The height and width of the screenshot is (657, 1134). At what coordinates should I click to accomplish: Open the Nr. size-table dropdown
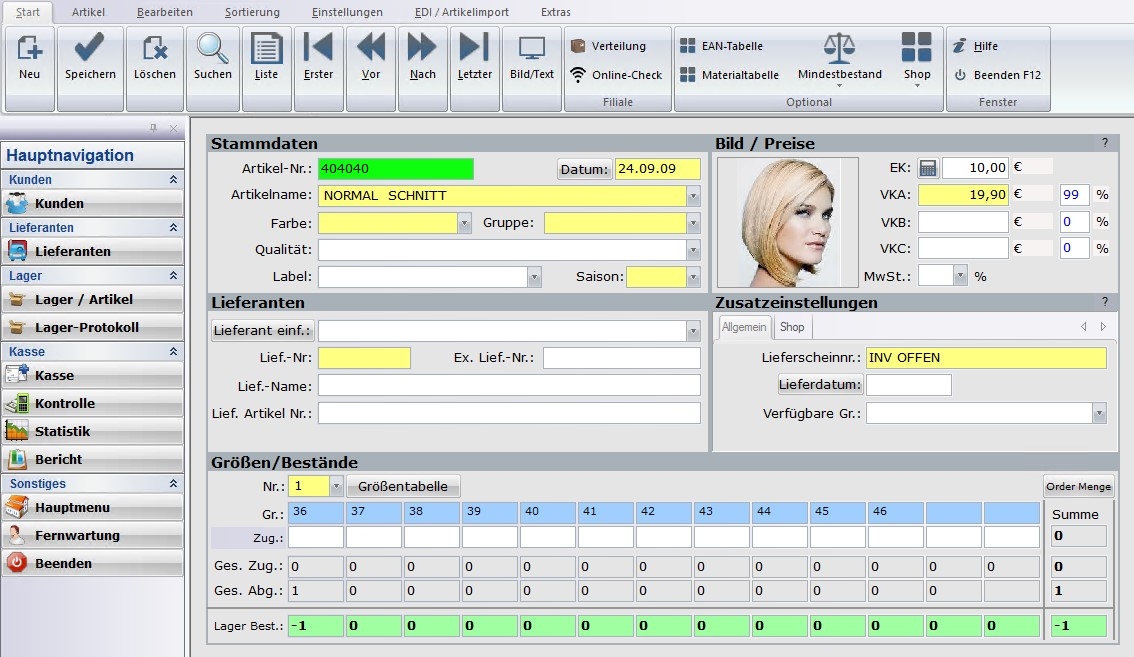tap(336, 486)
